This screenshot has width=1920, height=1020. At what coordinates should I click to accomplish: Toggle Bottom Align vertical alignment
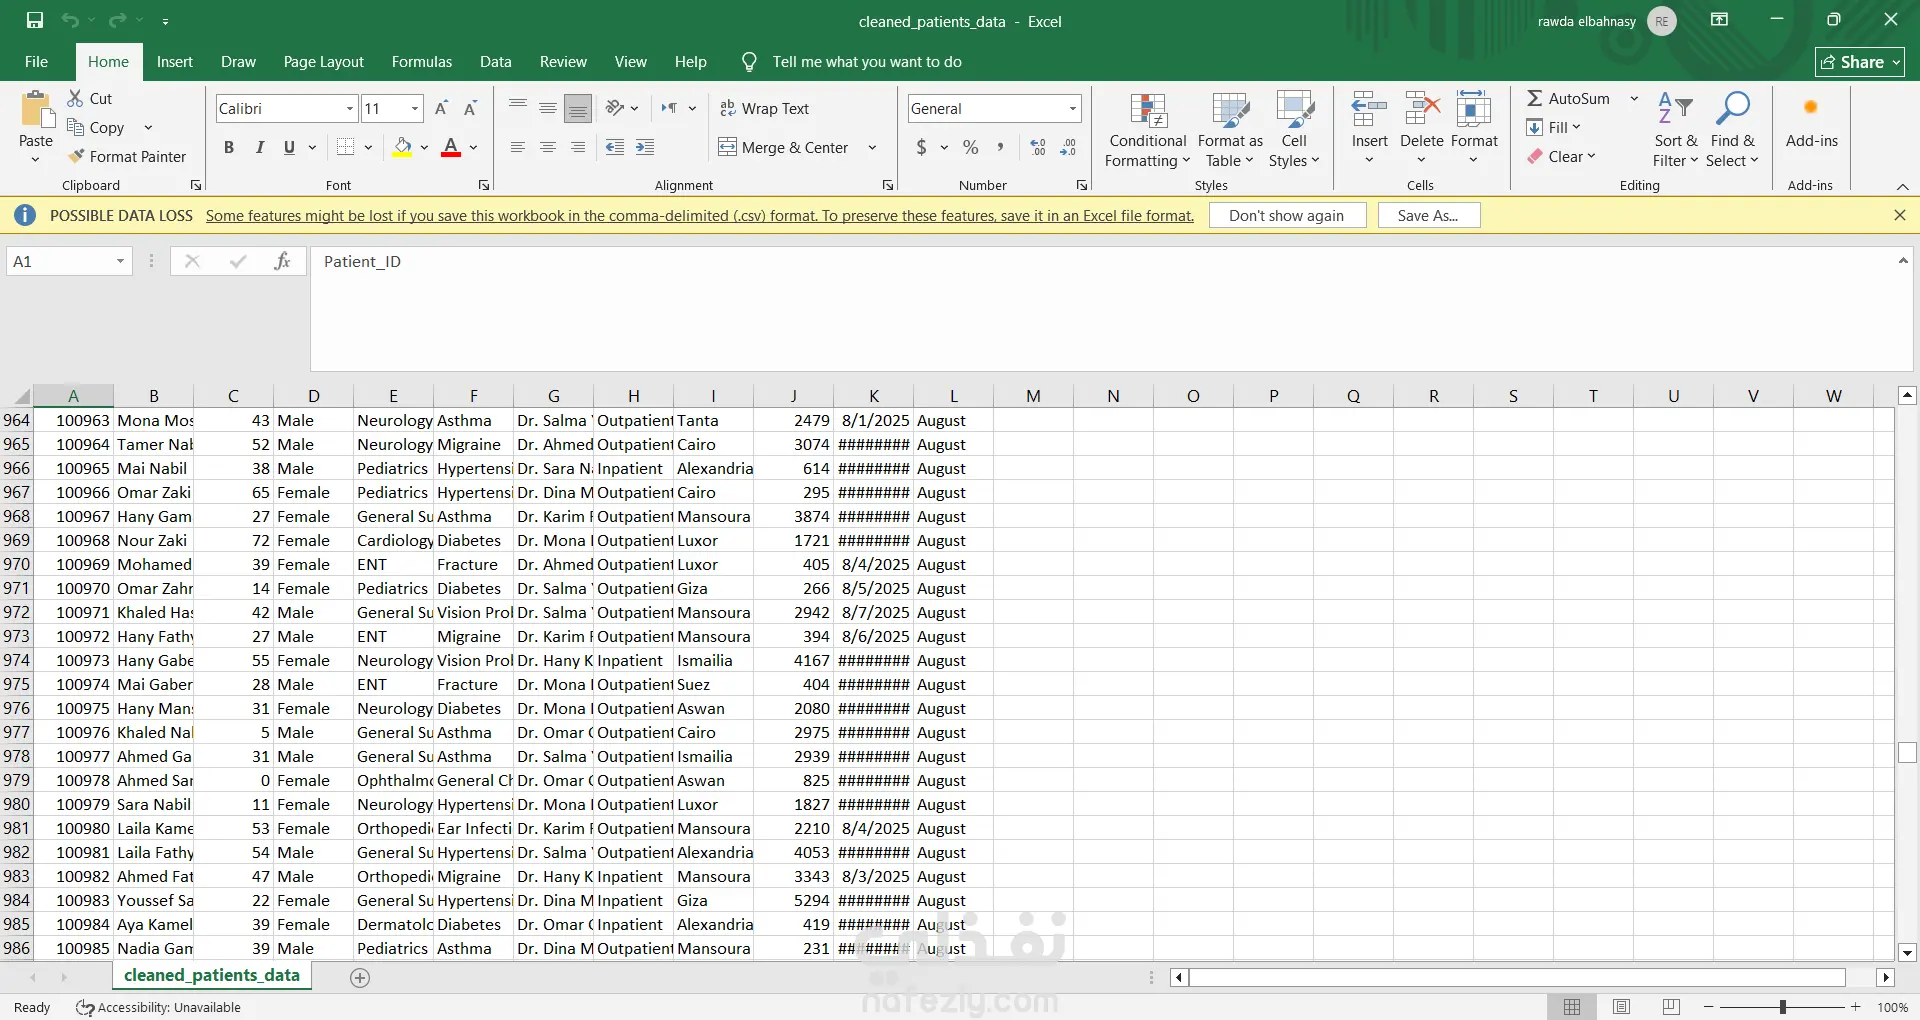coord(578,108)
